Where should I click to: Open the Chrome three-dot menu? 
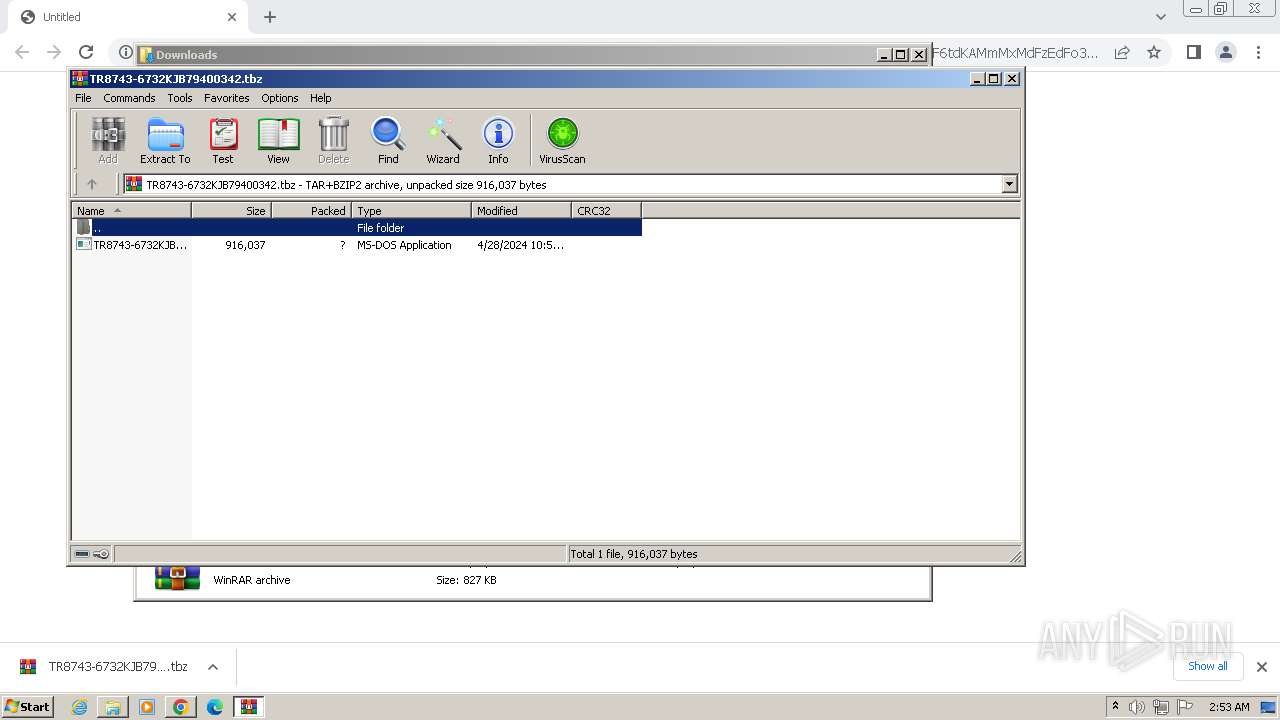click(x=1258, y=52)
